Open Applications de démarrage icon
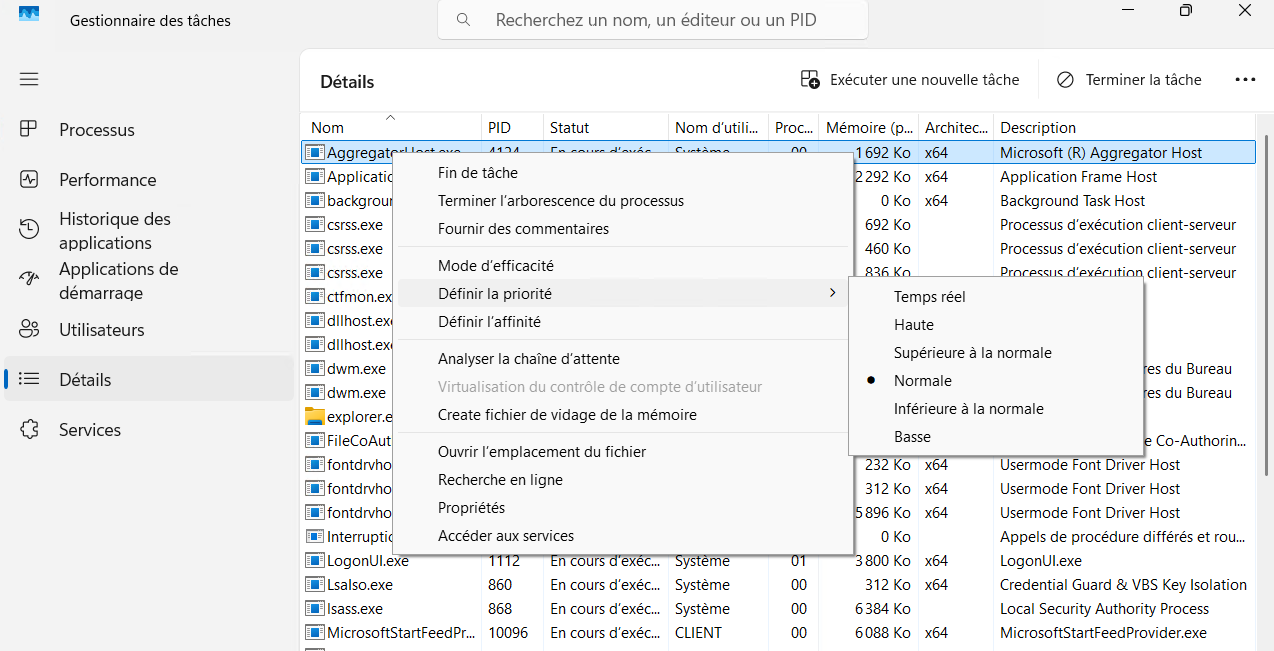This screenshot has height=651, width=1274. point(29,280)
